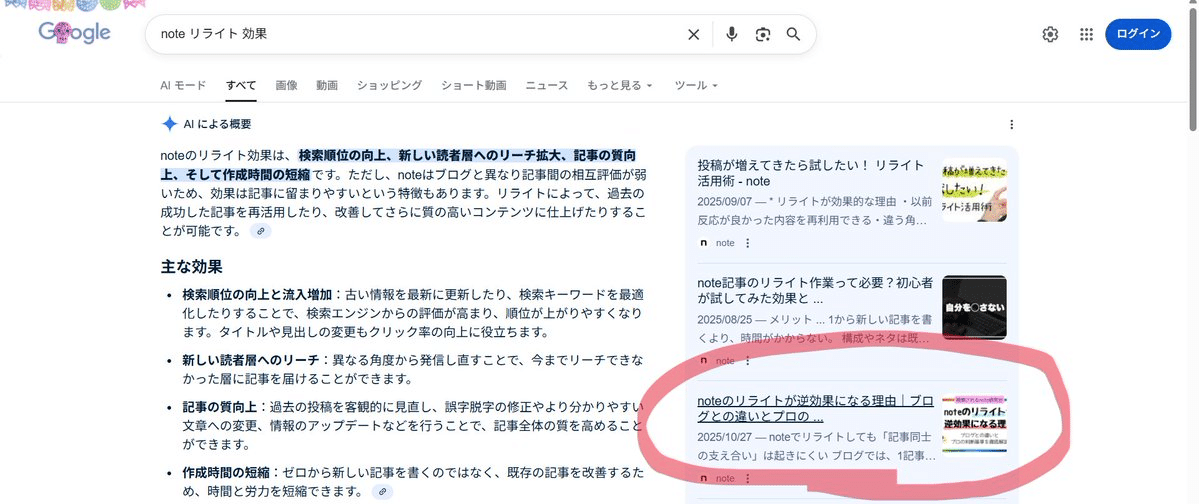Image resolution: width=1199 pixels, height=504 pixels.
Task: Expand the ツール dropdown
Action: (696, 86)
